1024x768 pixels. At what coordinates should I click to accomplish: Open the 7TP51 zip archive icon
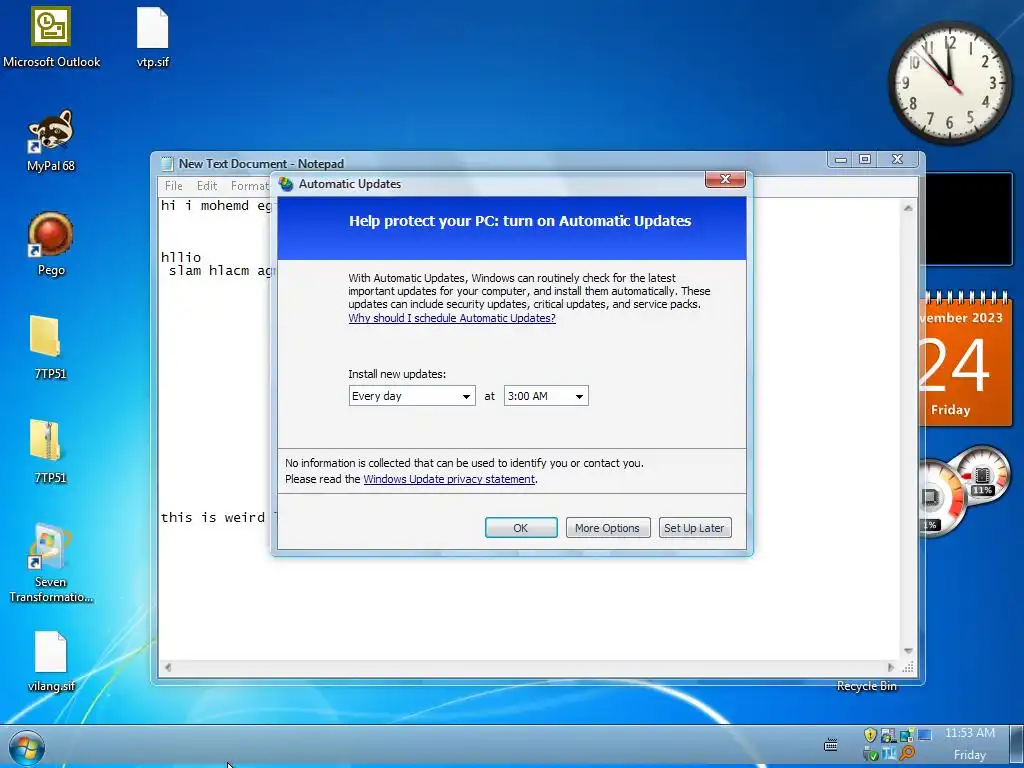50,451
